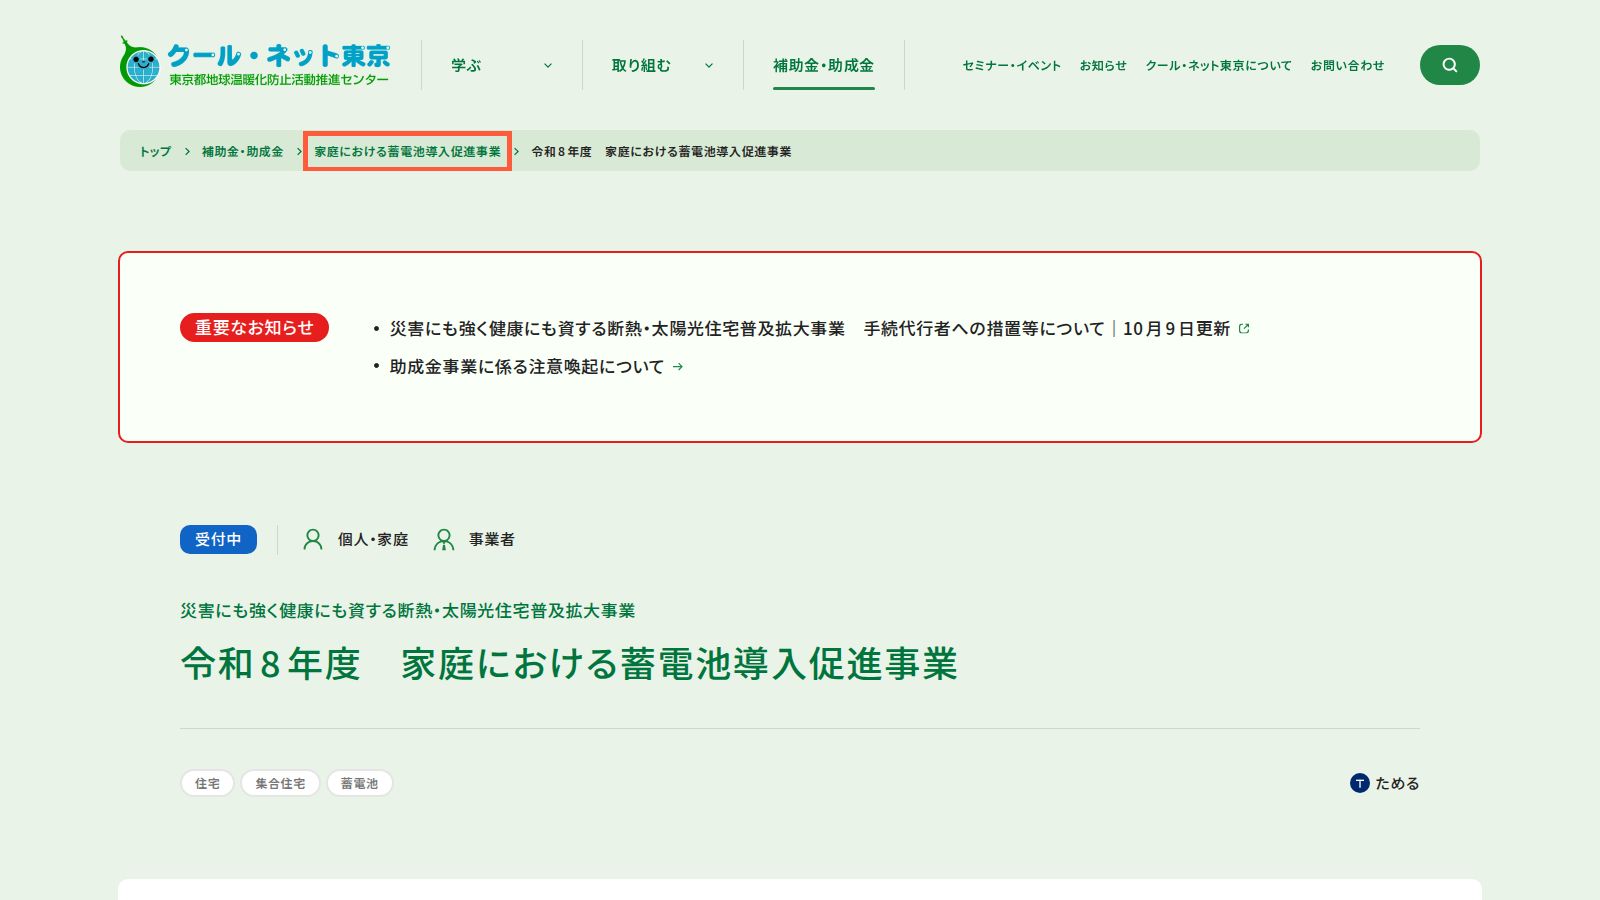Click the Cool Net Tokyo logo

click(255, 64)
